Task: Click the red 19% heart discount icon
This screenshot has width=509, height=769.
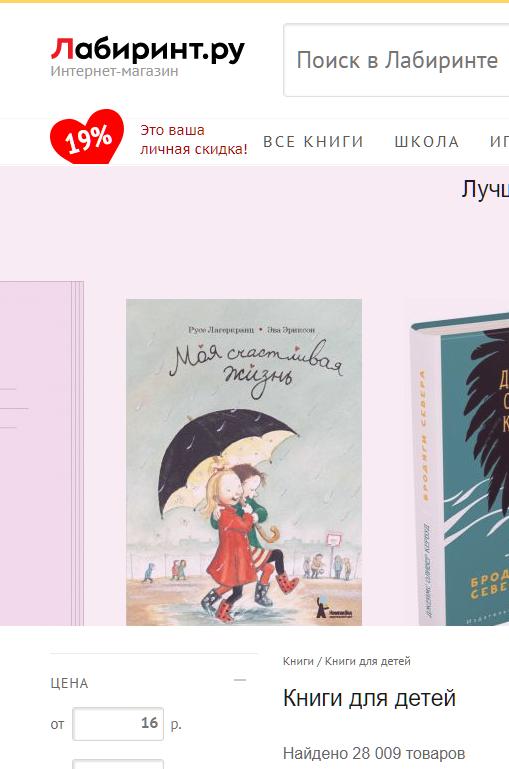Action: tap(87, 137)
